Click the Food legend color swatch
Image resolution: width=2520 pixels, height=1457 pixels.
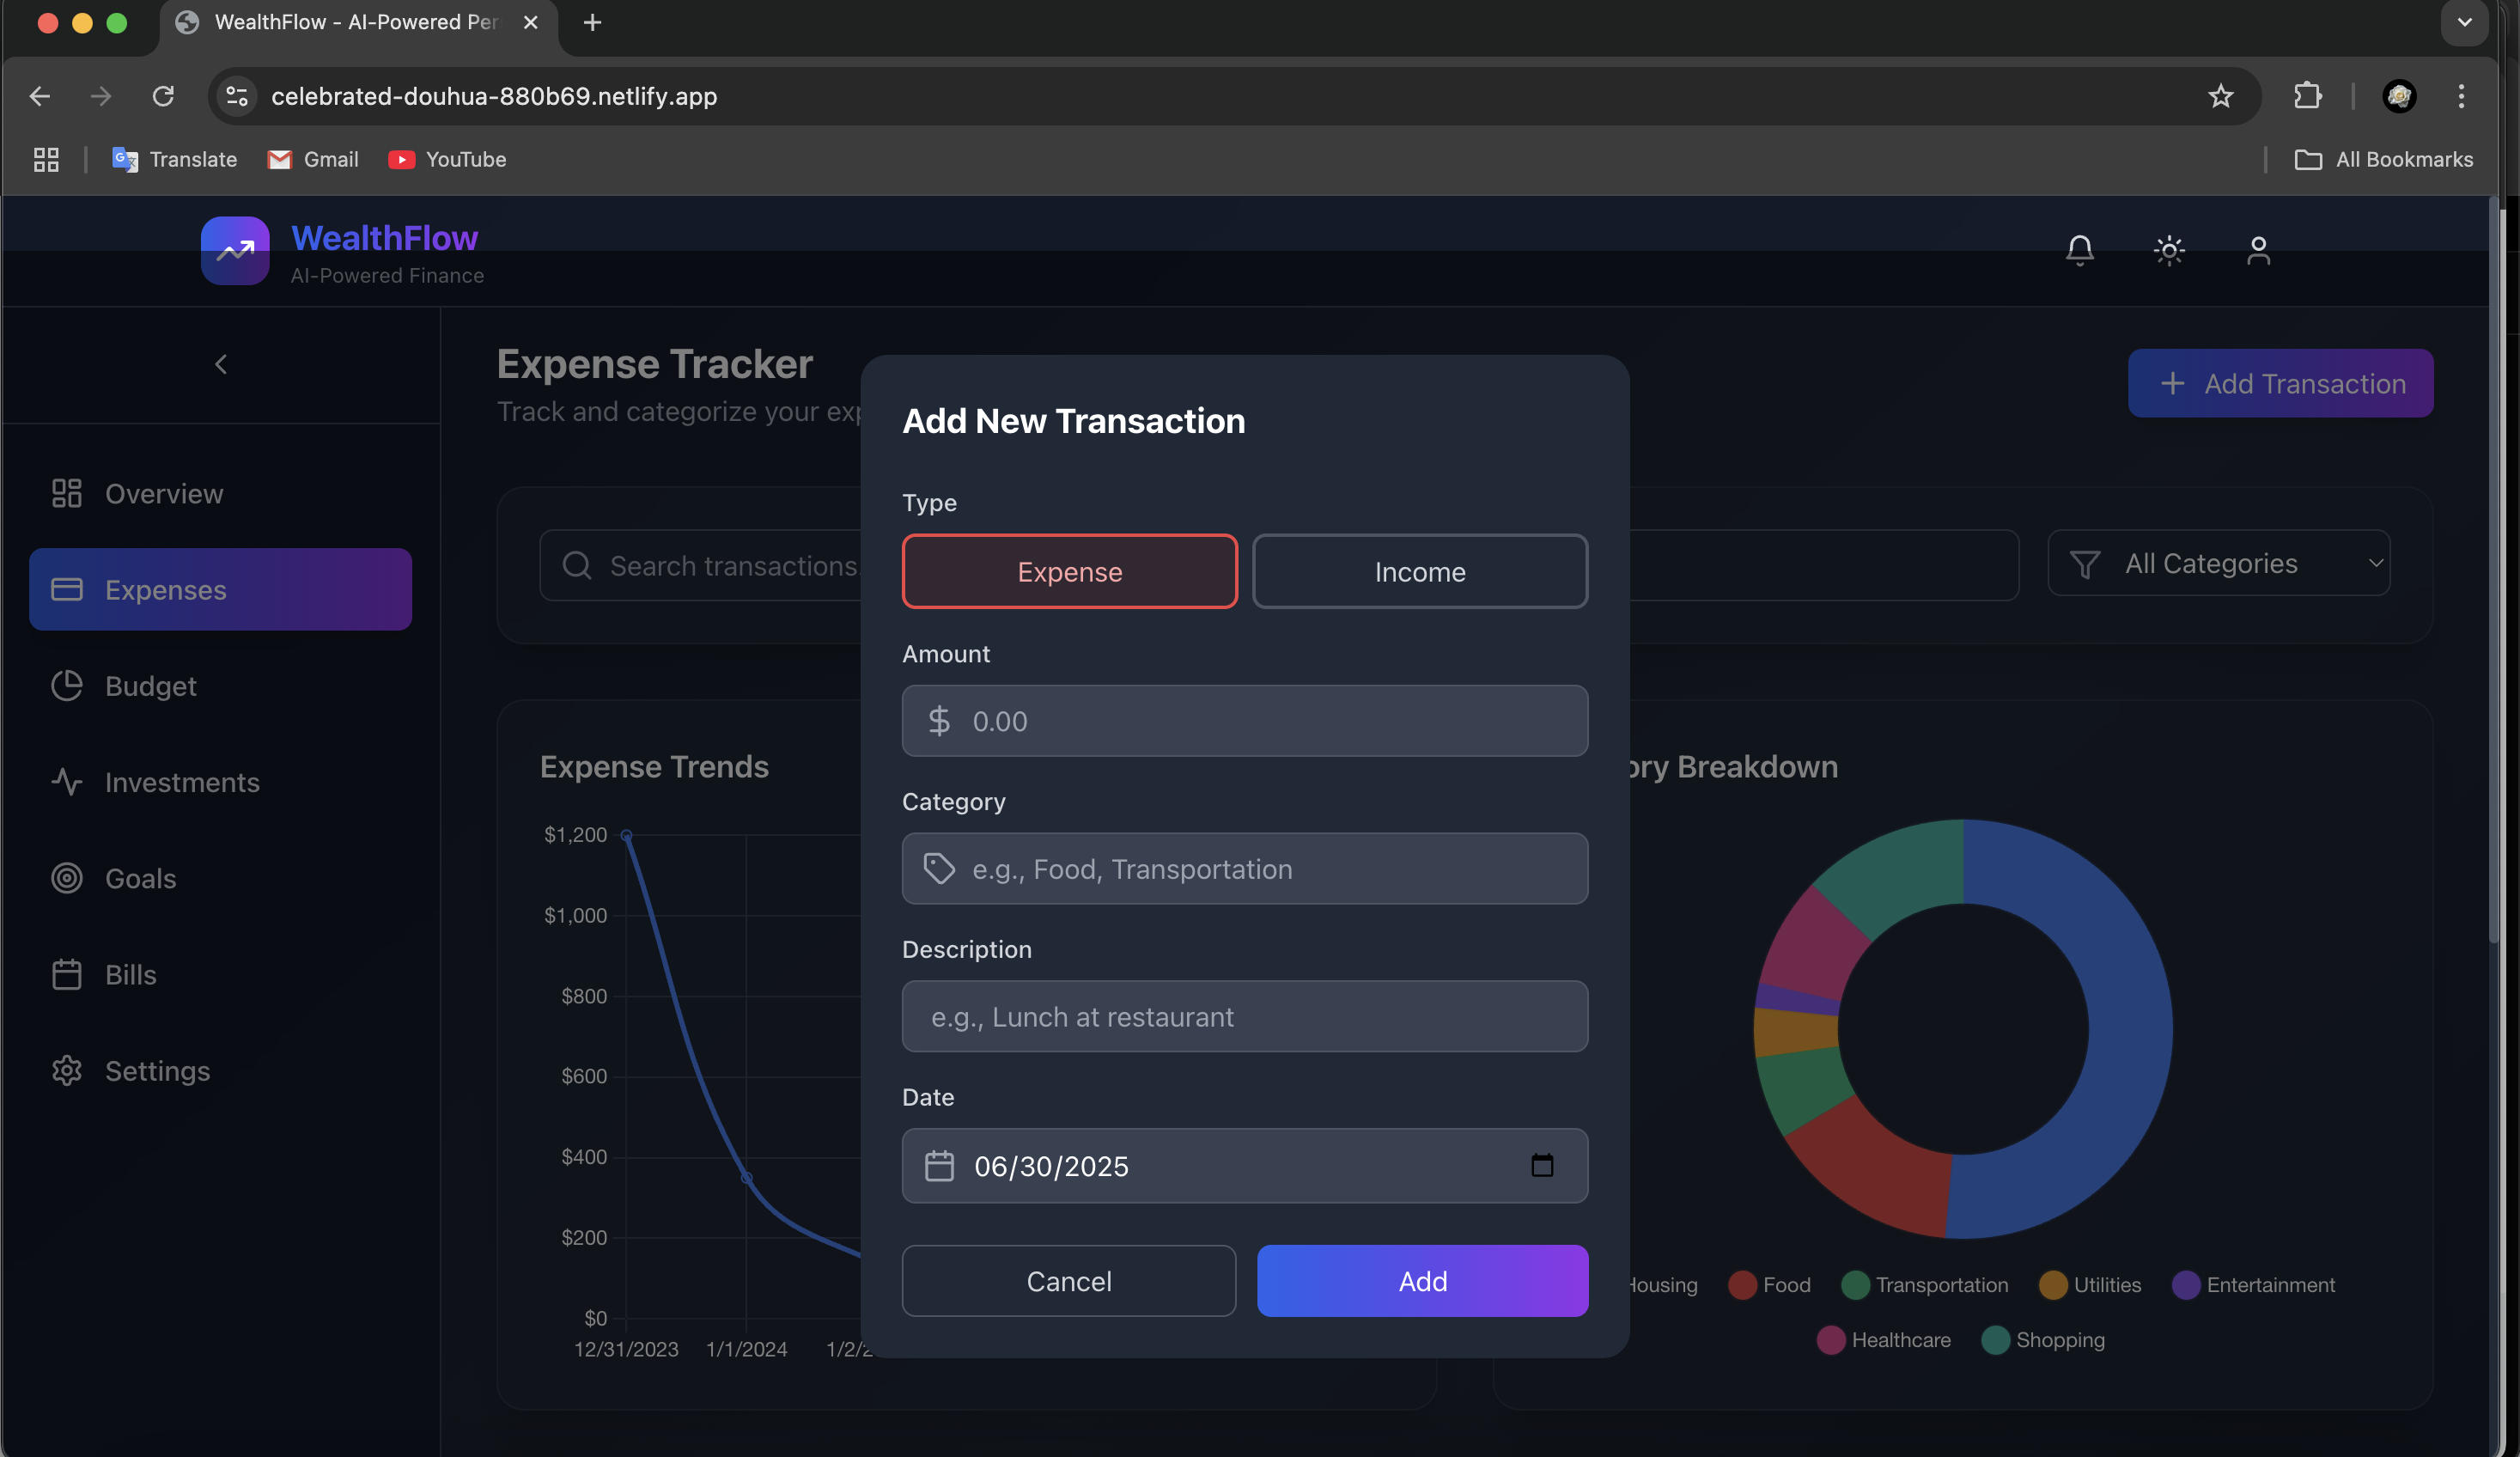pyautogui.click(x=1742, y=1285)
